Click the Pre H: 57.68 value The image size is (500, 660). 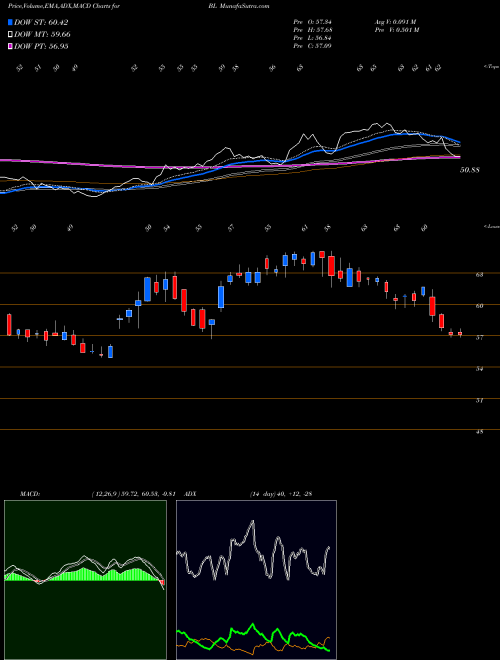pos(312,30)
